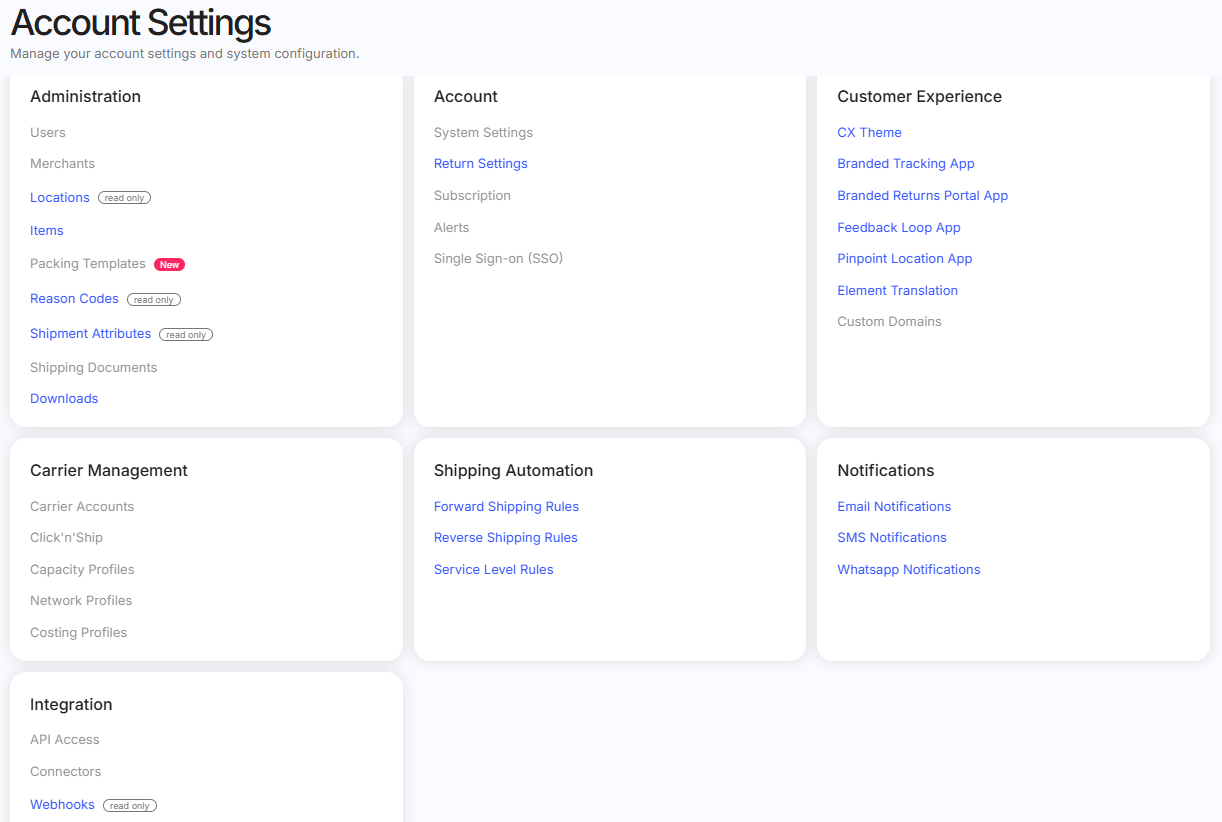Click the Network Profiles entry
The width and height of the screenshot is (1222, 822).
point(81,601)
